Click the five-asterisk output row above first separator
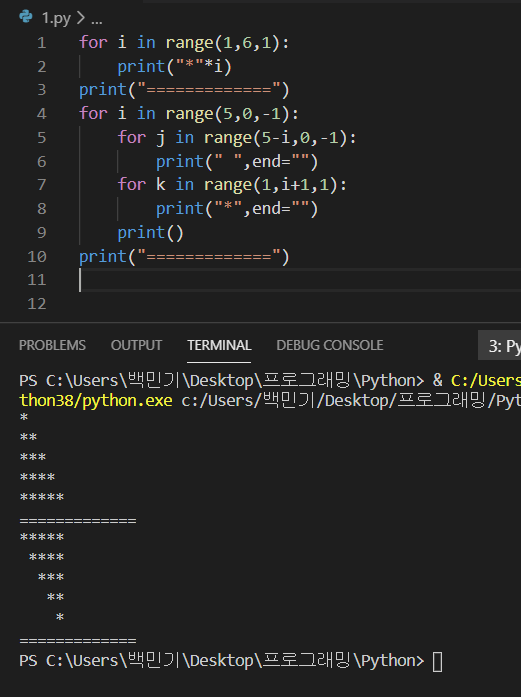 coord(42,497)
